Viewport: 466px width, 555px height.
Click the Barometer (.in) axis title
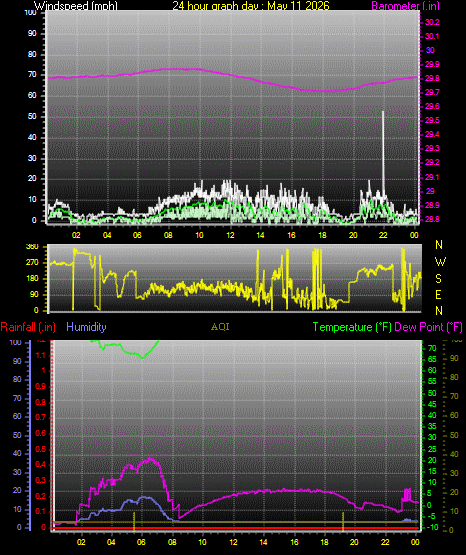coord(405,5)
